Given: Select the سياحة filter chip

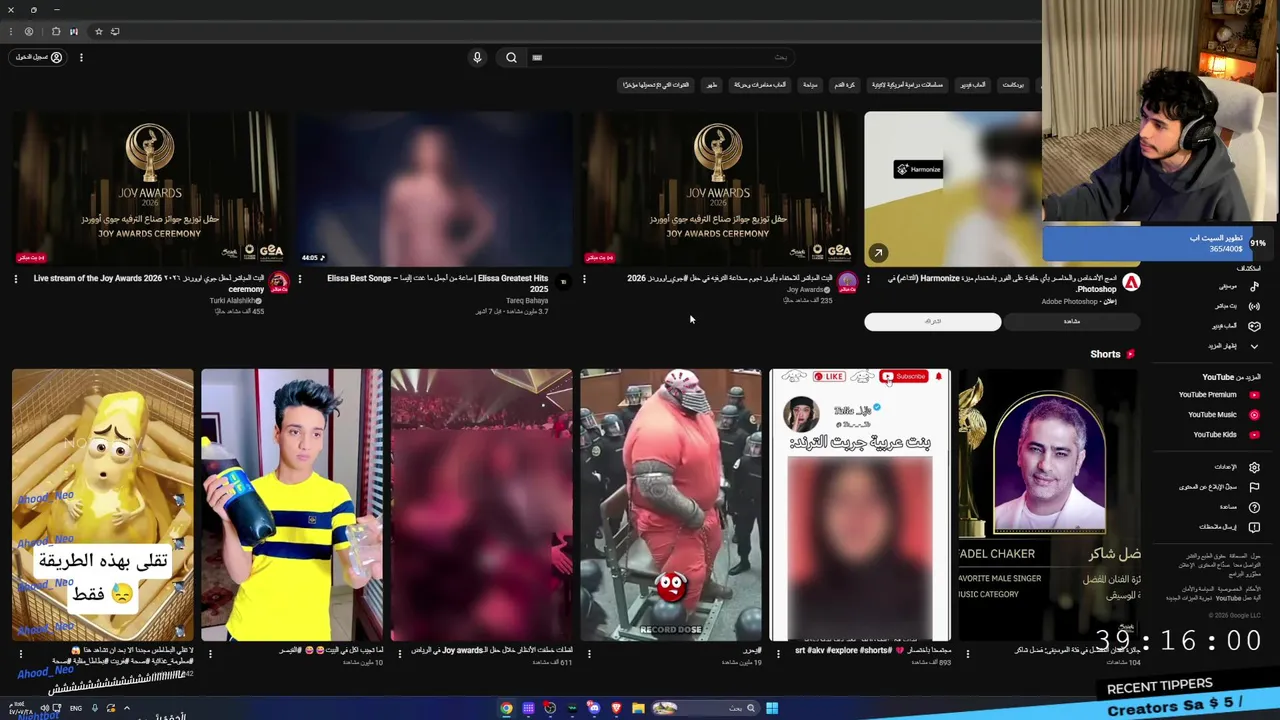Looking at the screenshot, I should click(810, 85).
